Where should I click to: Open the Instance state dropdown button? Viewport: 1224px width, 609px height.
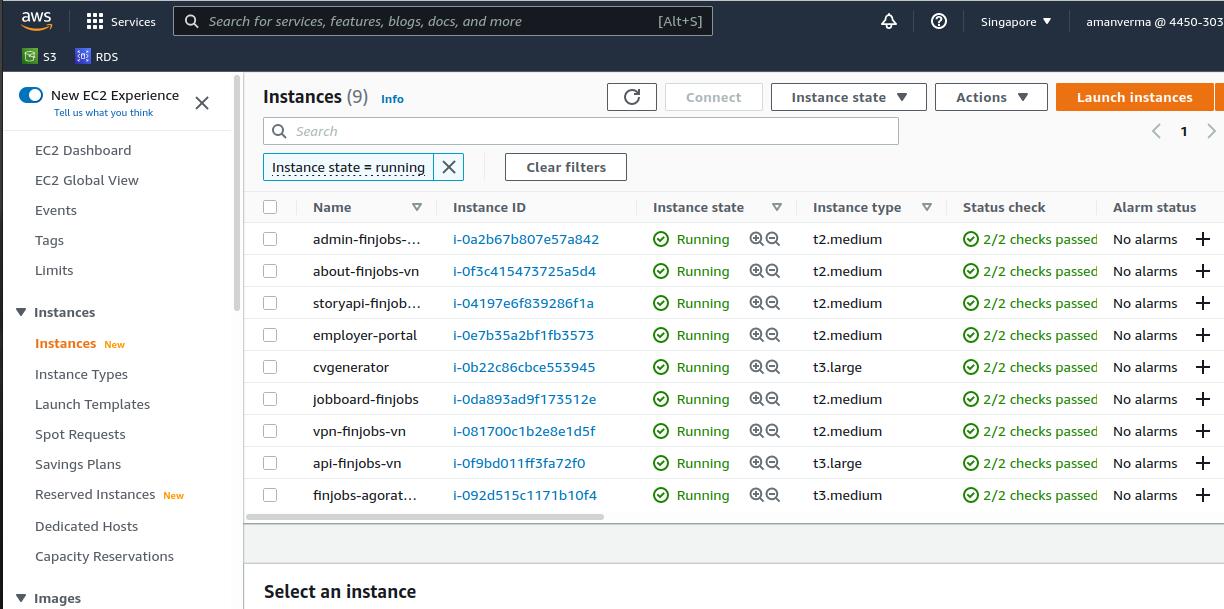click(849, 97)
